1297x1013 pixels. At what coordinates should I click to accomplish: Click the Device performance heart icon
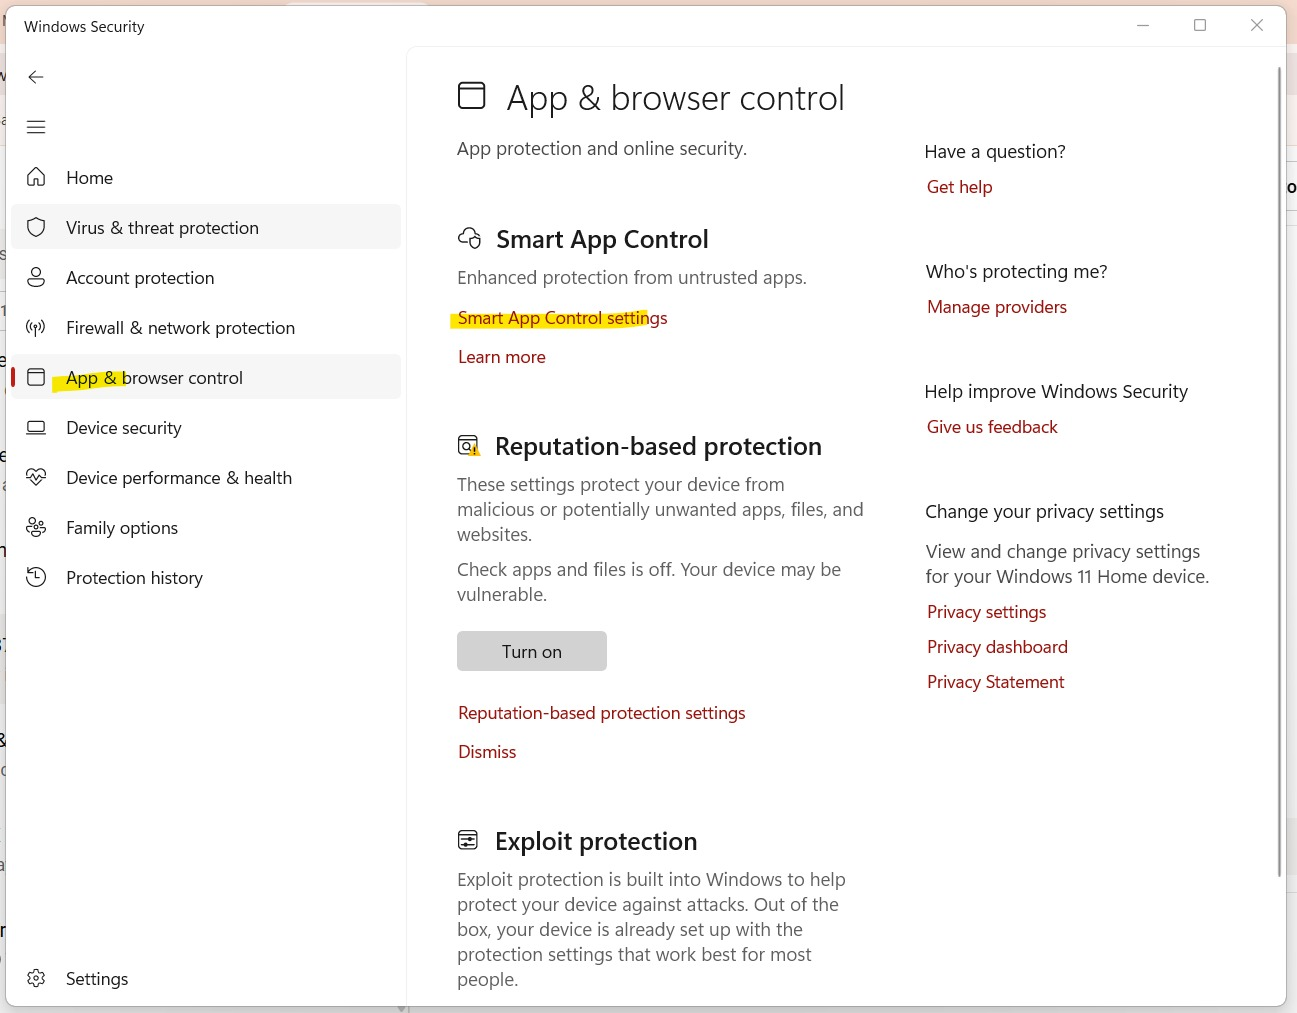36,477
